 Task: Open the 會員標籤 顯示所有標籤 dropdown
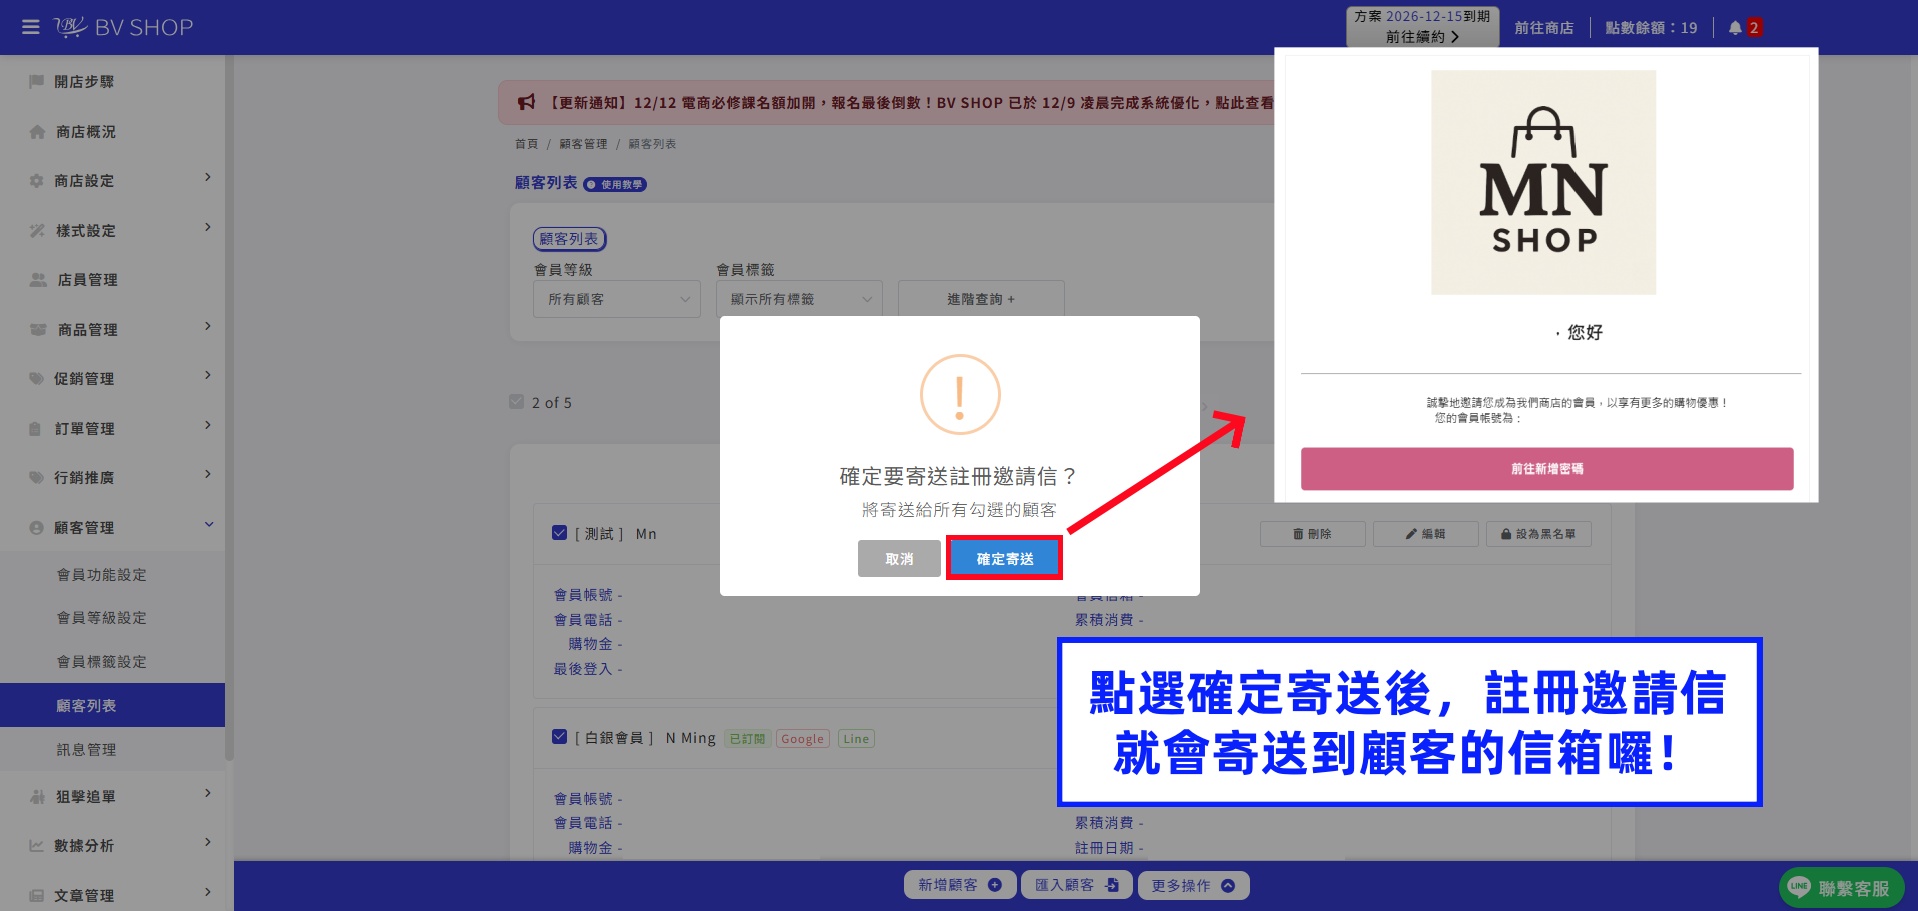[x=799, y=299]
